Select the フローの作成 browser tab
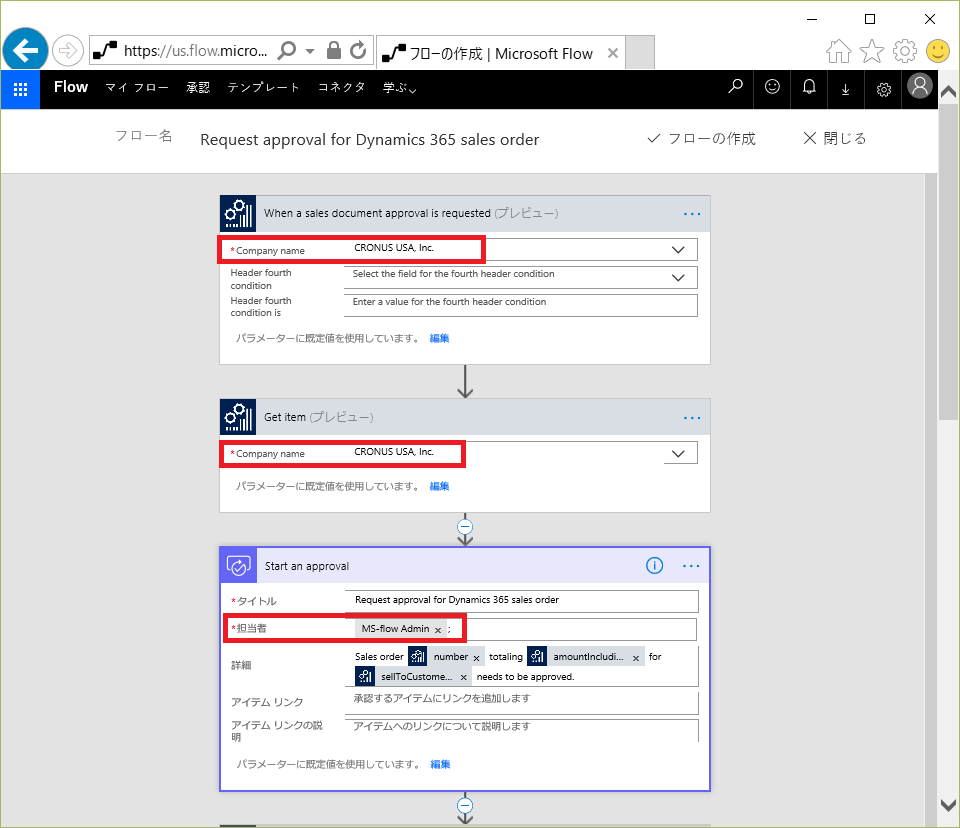Viewport: 960px width, 828px height. pyautogui.click(x=500, y=53)
